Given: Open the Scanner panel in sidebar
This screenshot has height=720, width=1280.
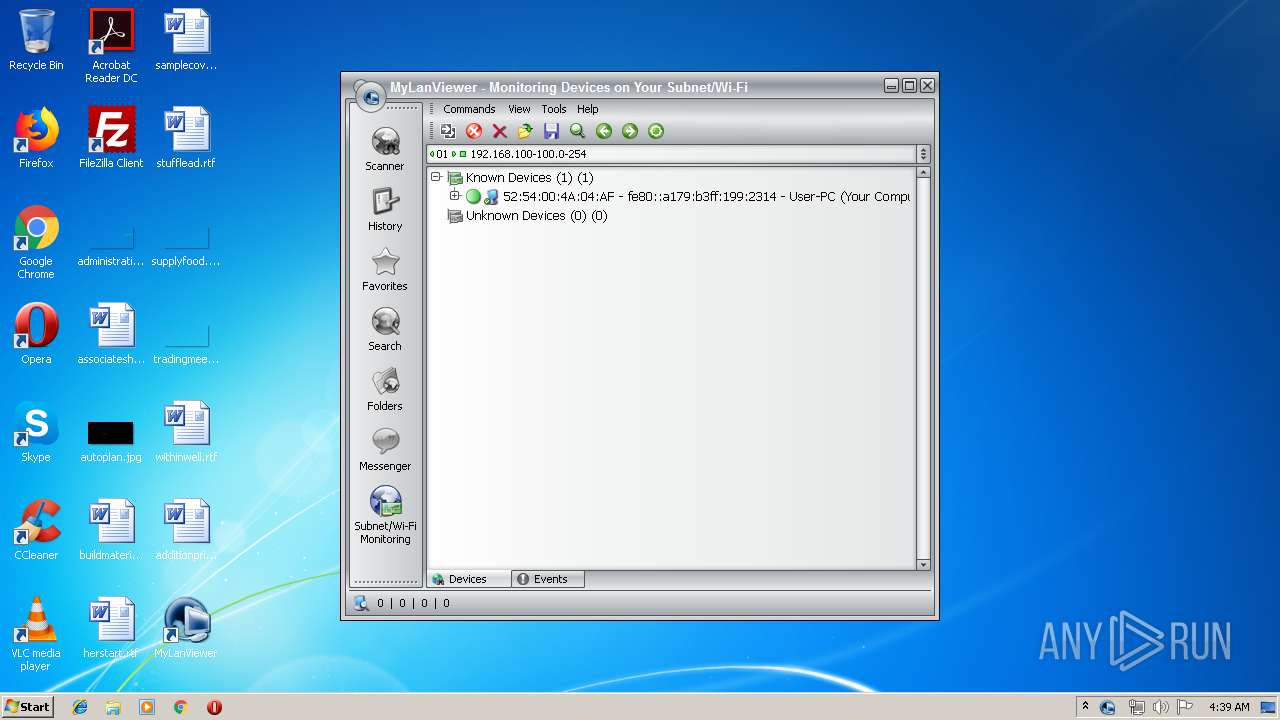Looking at the screenshot, I should (385, 150).
